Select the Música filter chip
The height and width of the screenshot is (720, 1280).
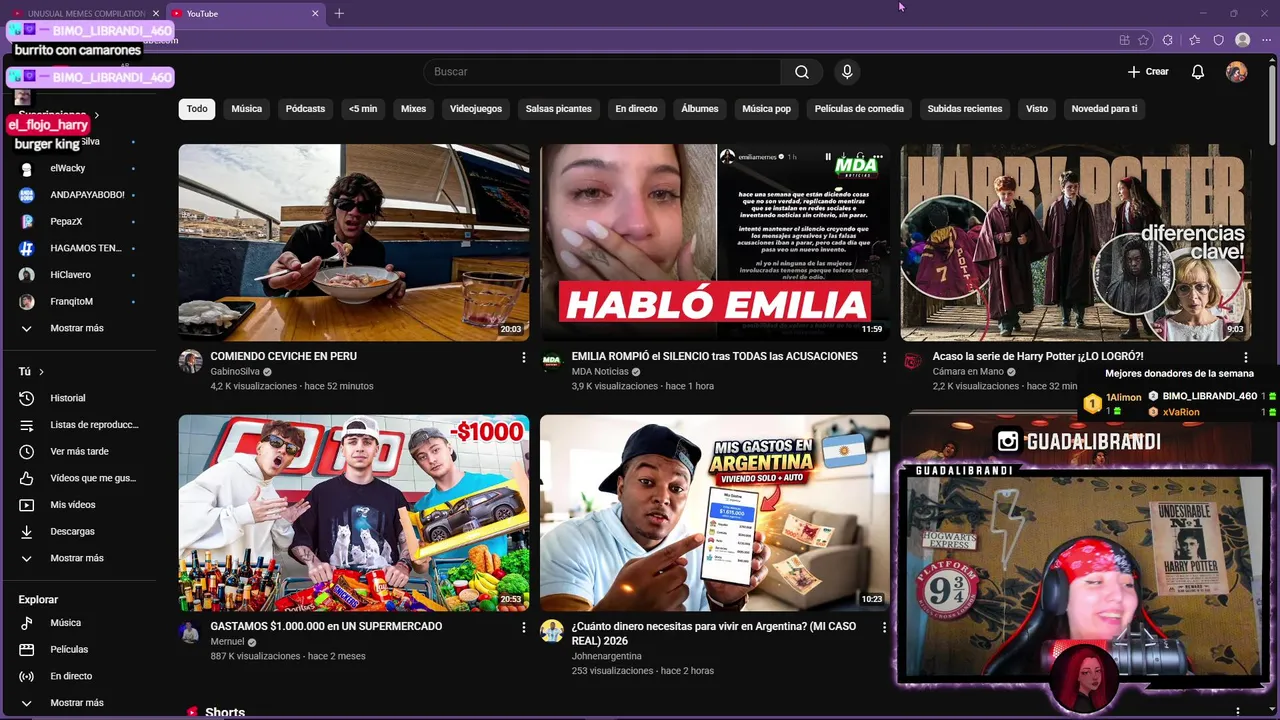click(x=247, y=109)
